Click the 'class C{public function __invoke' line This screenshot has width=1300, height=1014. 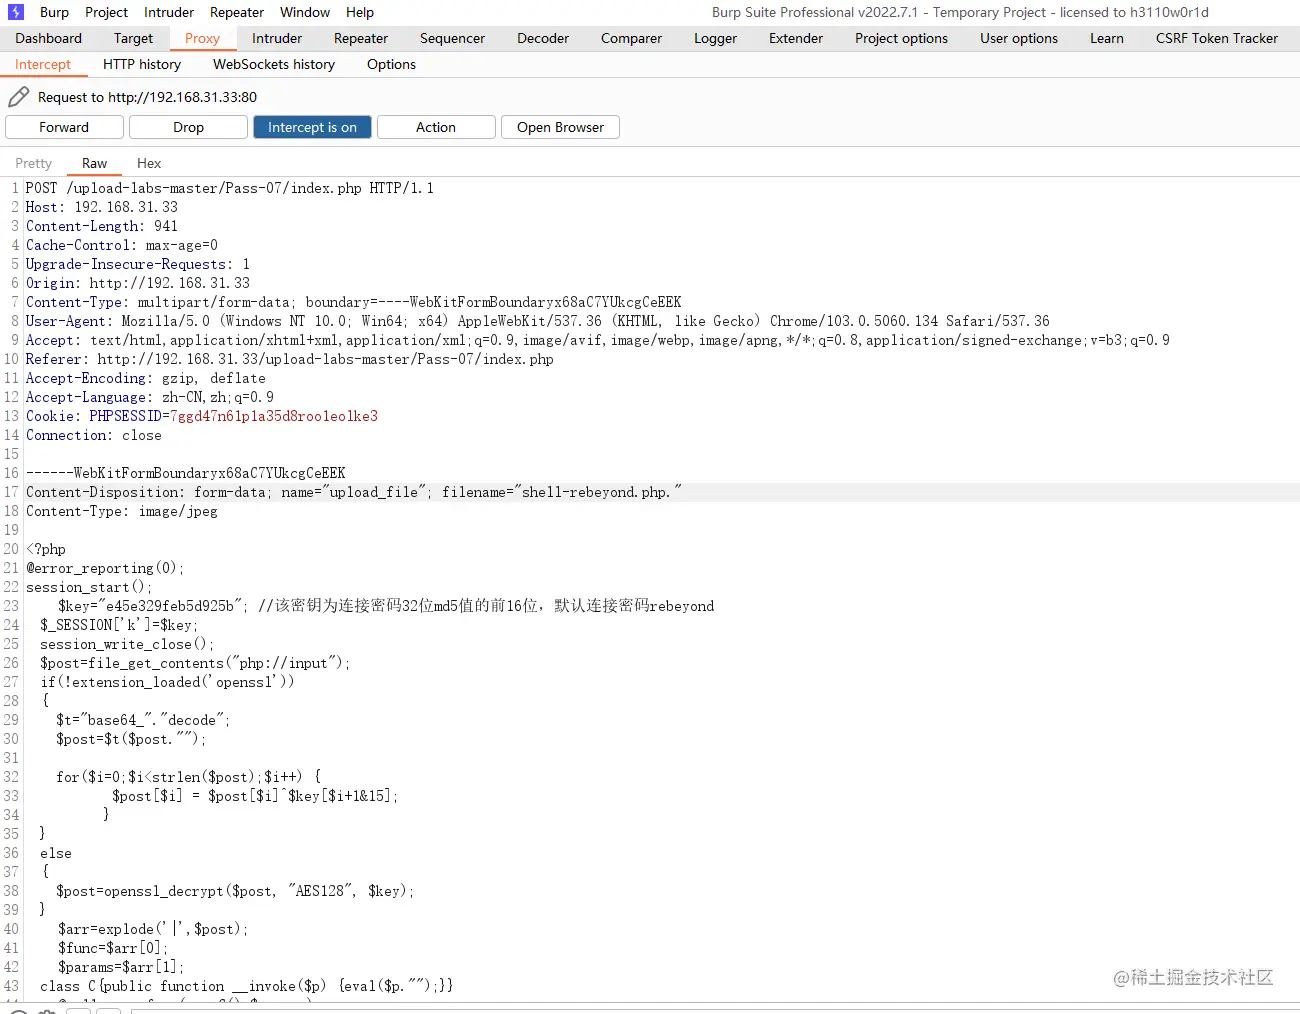click(x=247, y=986)
